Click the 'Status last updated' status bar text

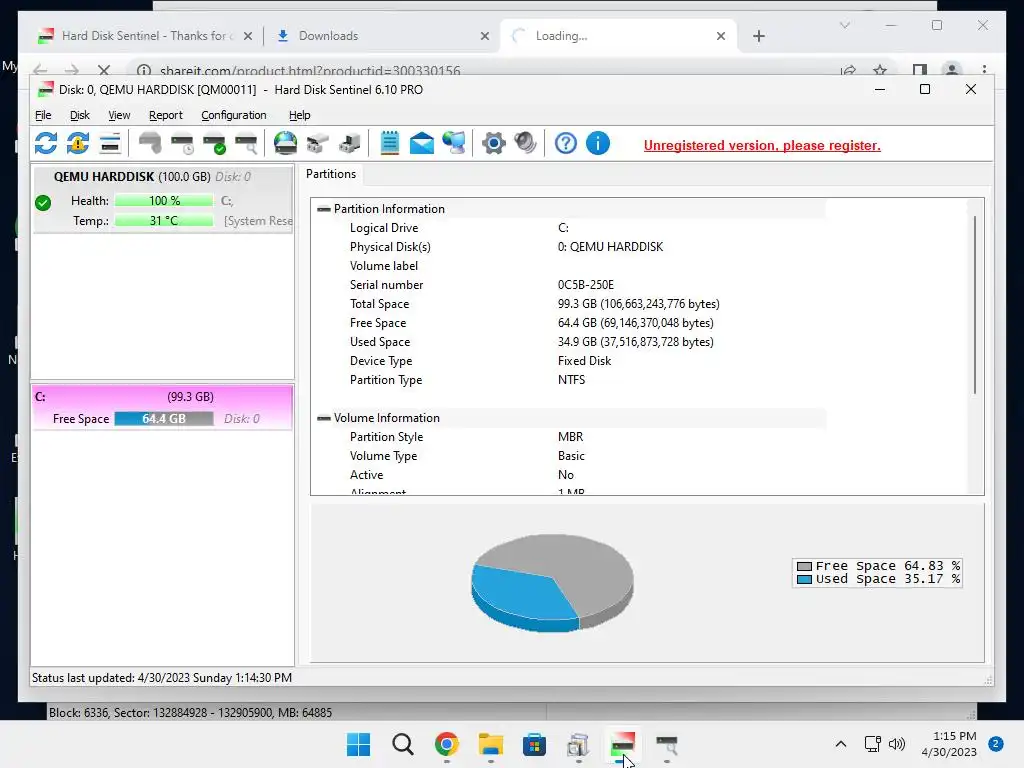162,678
